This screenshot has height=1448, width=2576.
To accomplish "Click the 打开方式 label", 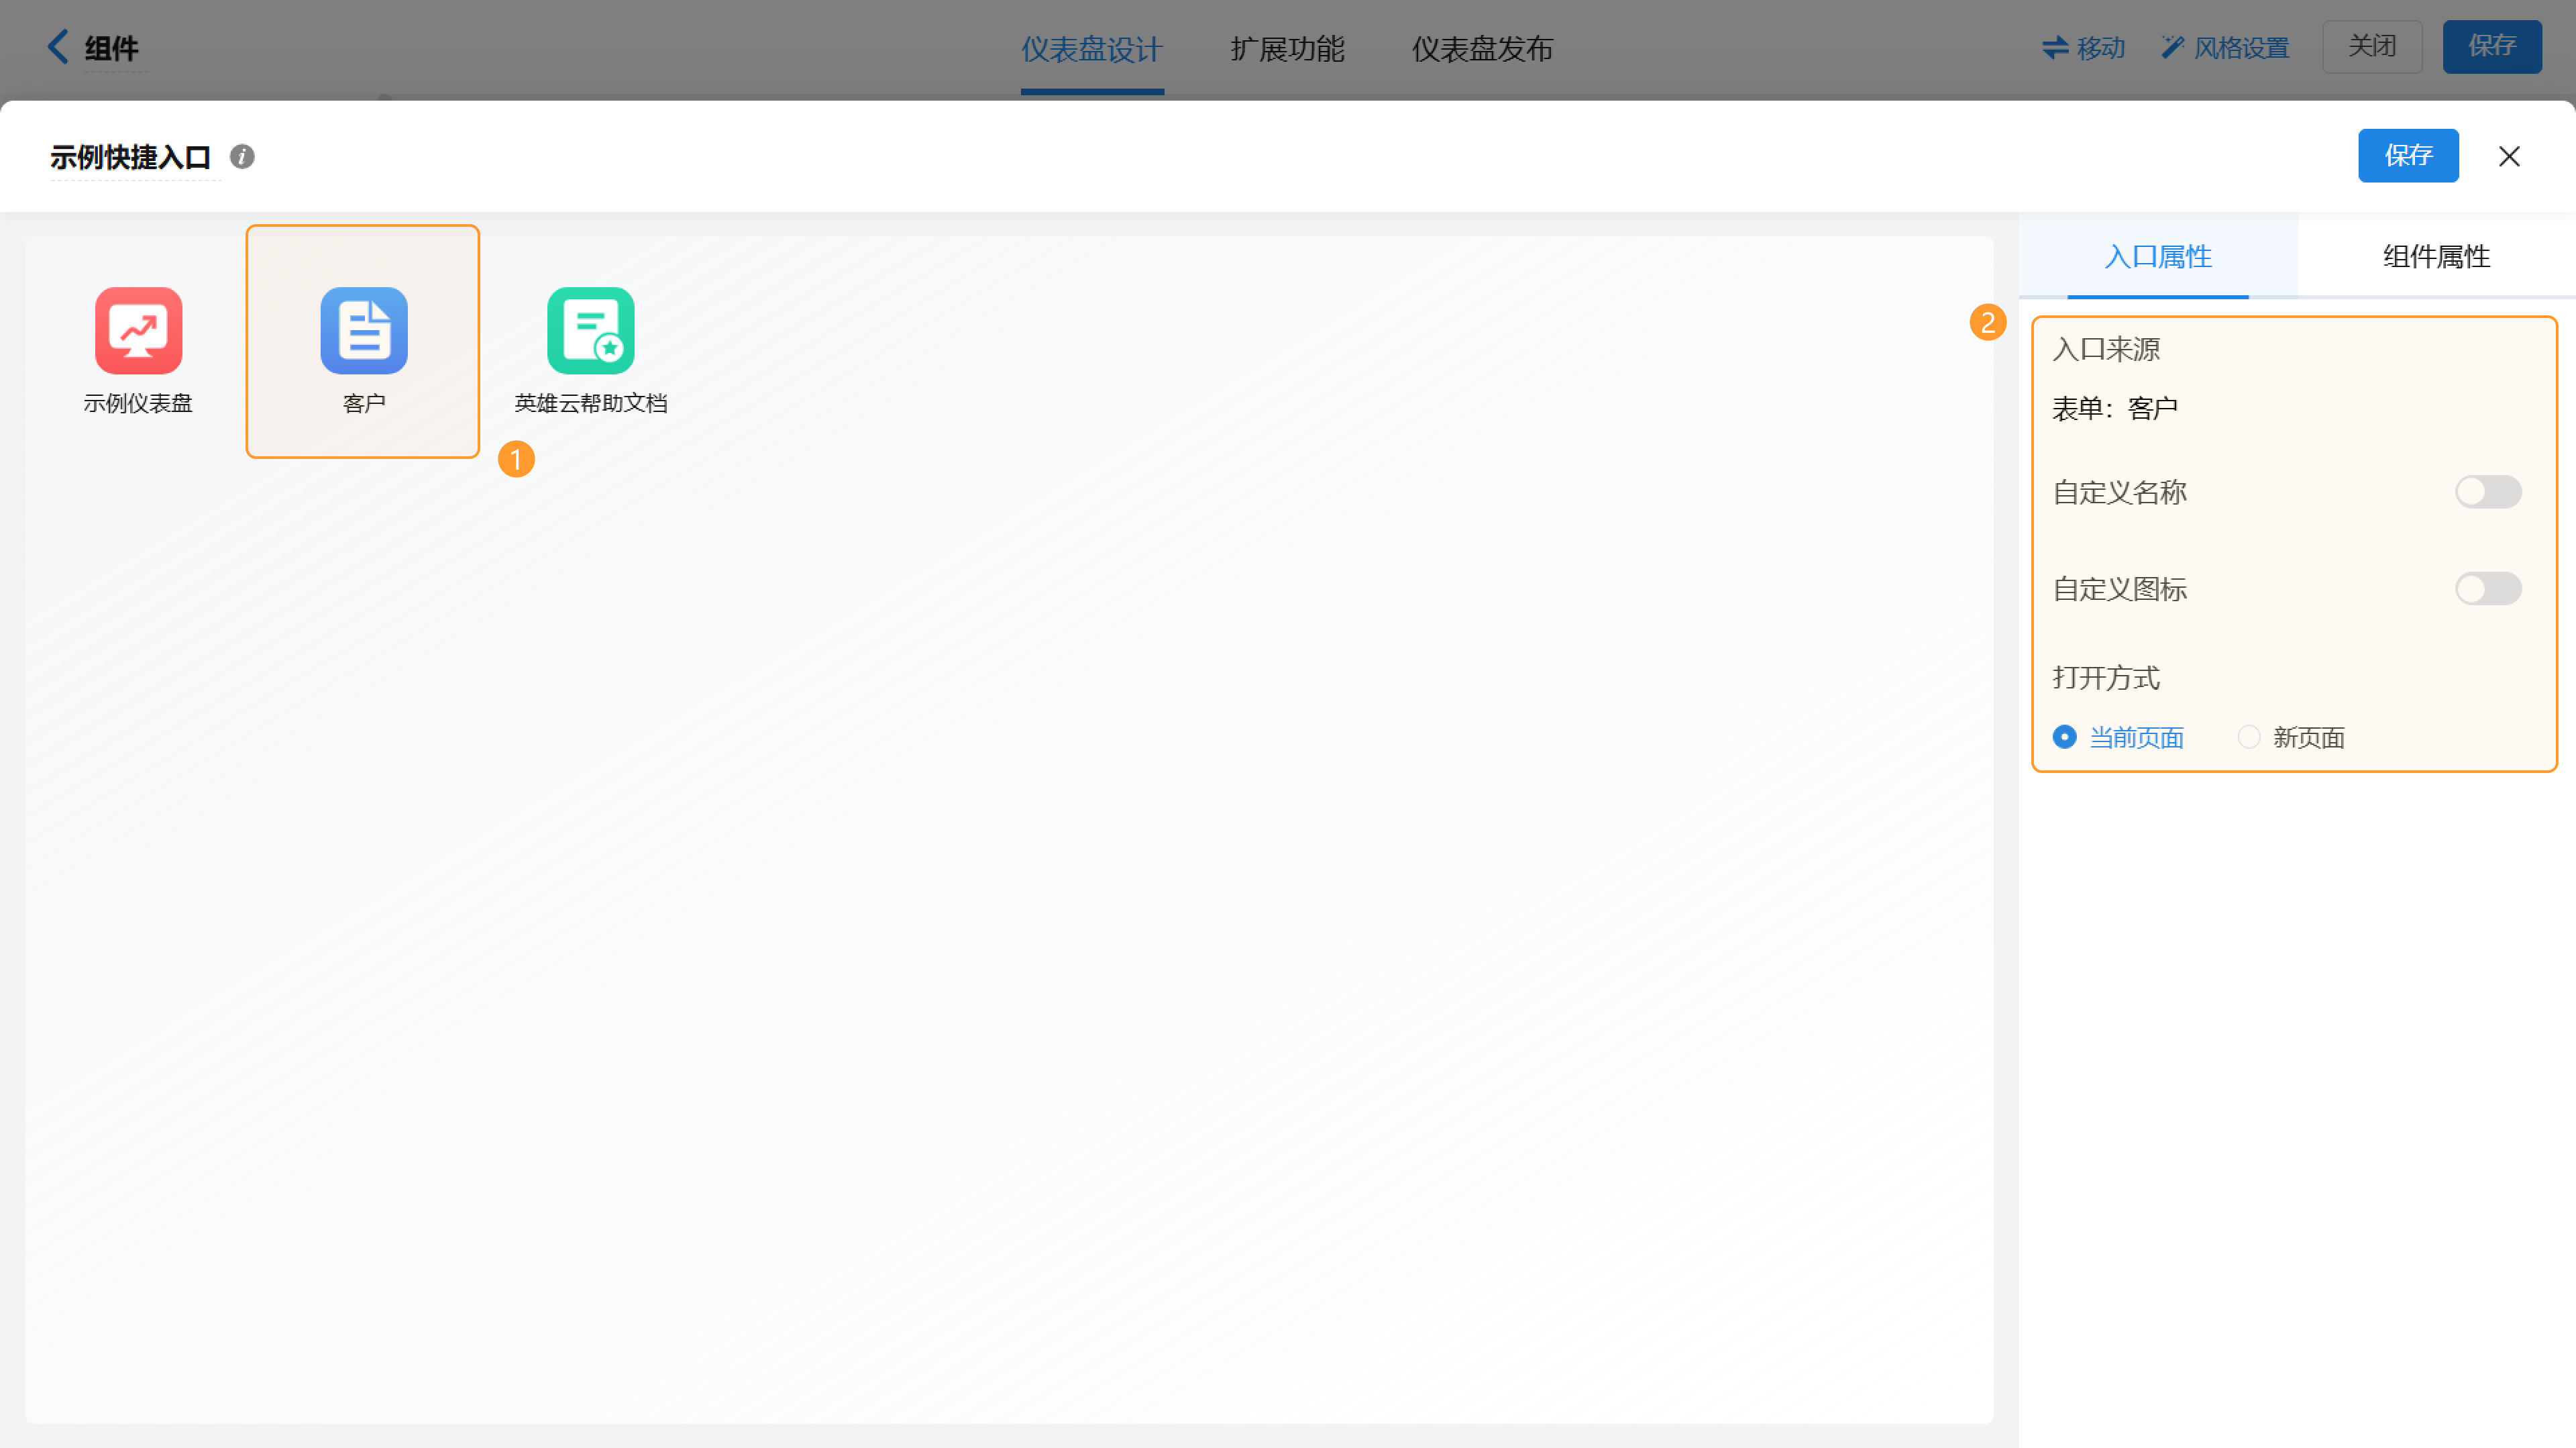I will (x=2105, y=678).
